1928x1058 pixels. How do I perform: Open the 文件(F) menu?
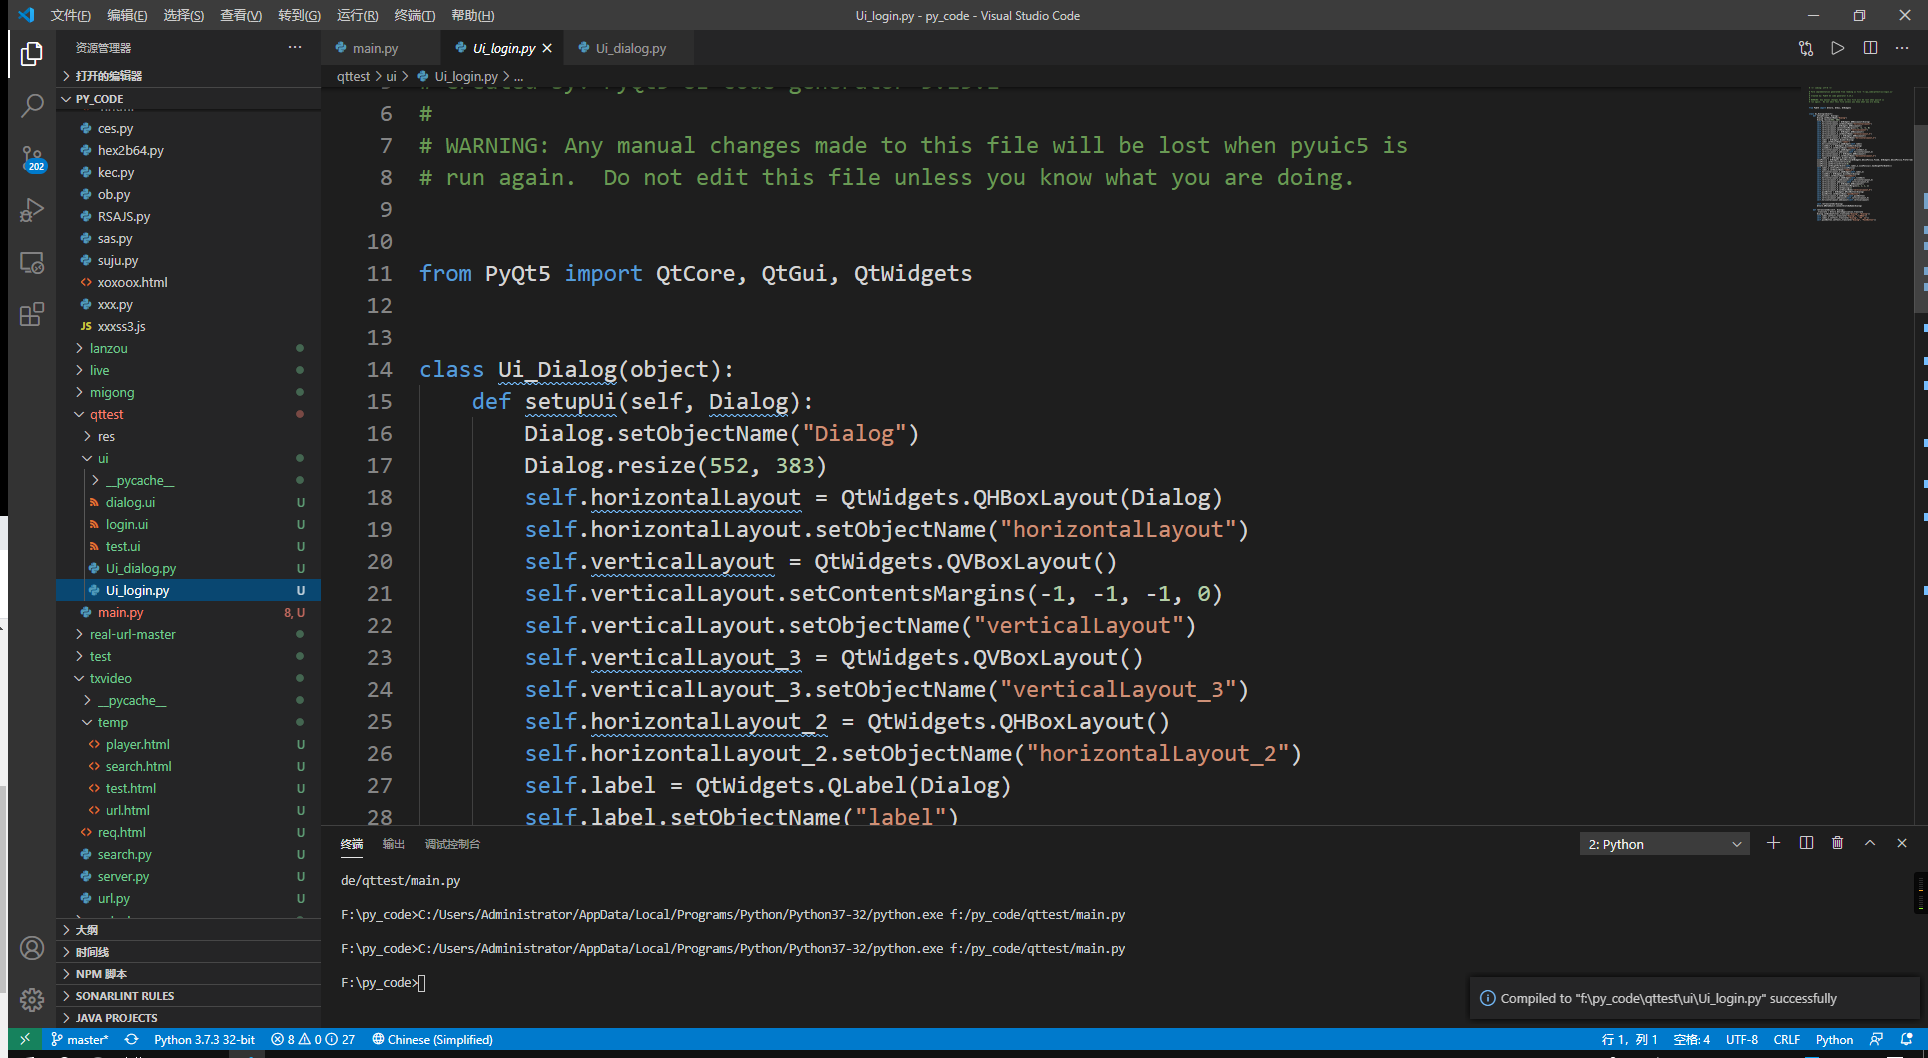[70, 15]
